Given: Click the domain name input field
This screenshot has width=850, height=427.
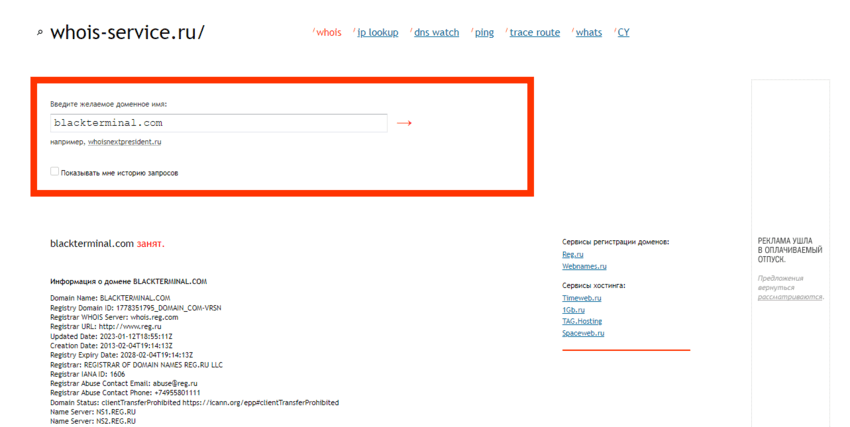Looking at the screenshot, I should tap(218, 123).
